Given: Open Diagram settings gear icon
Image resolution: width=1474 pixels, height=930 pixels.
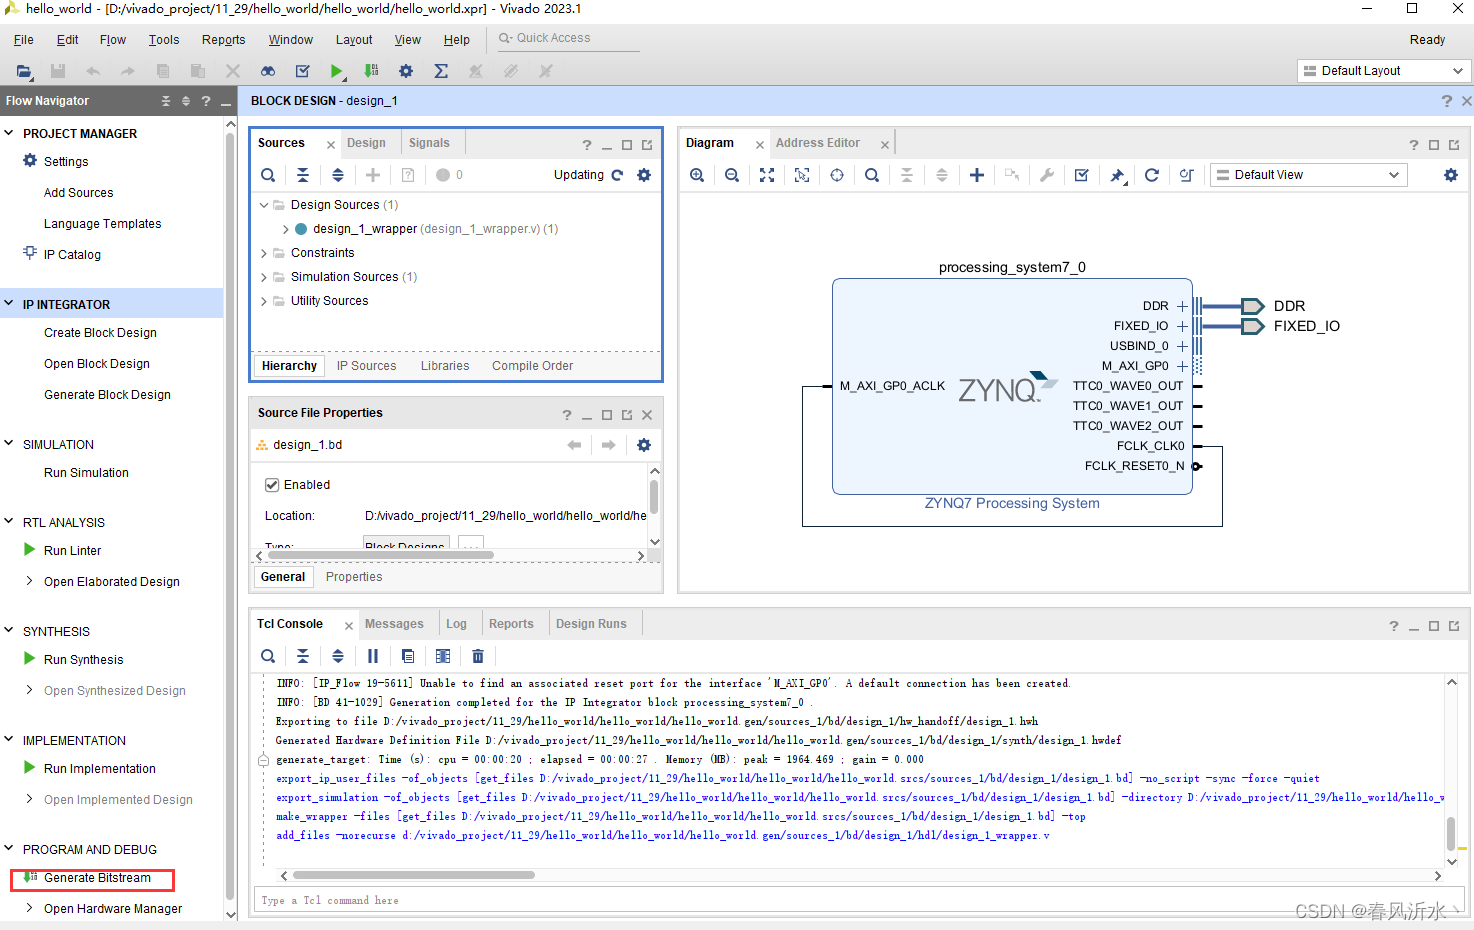Looking at the screenshot, I should coord(1451,175).
